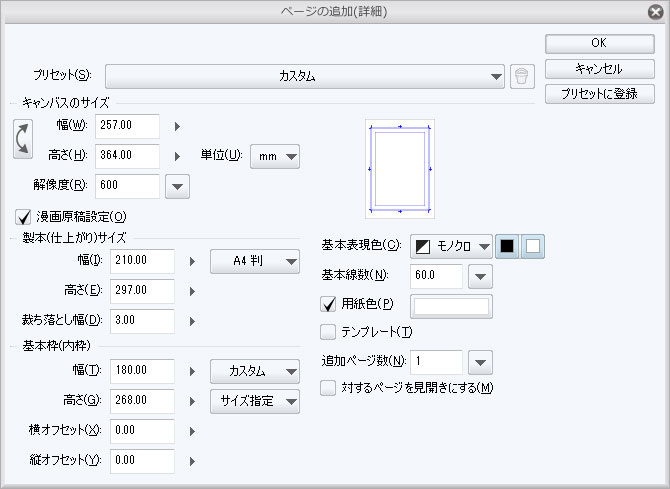This screenshot has width=670, height=489.
Task: Show slider arrow for frame 幅(T)
Action: [x=192, y=371]
